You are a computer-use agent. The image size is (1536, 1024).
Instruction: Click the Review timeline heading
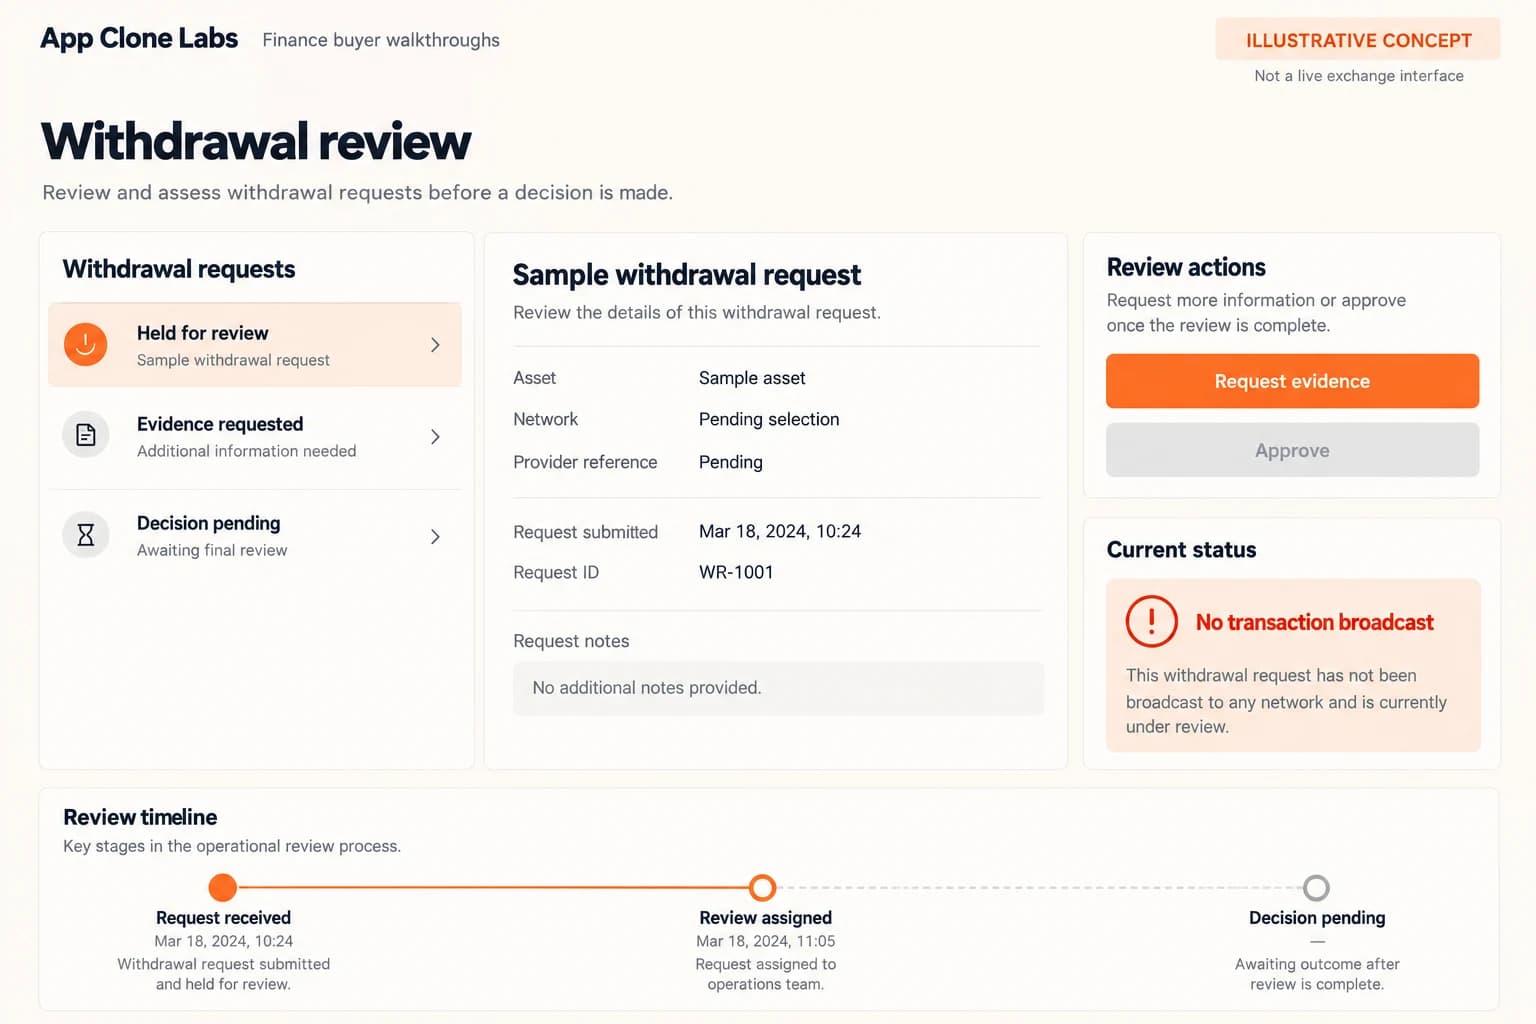(x=140, y=817)
